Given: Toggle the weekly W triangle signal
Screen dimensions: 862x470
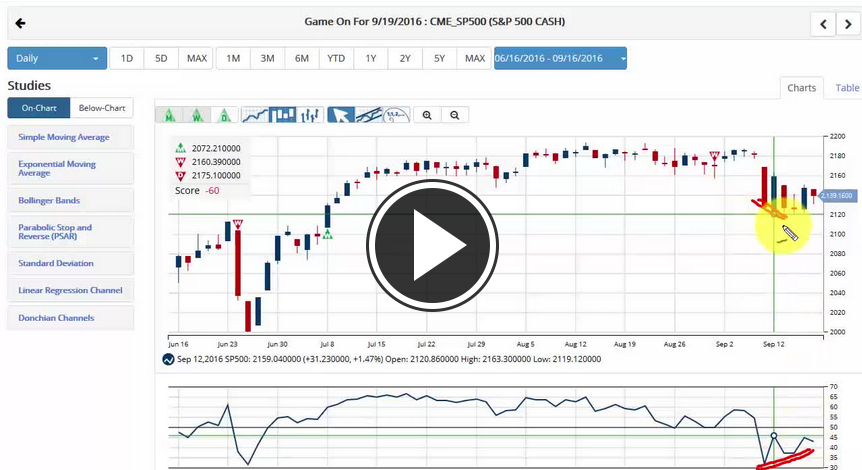Looking at the screenshot, I should point(198,115).
